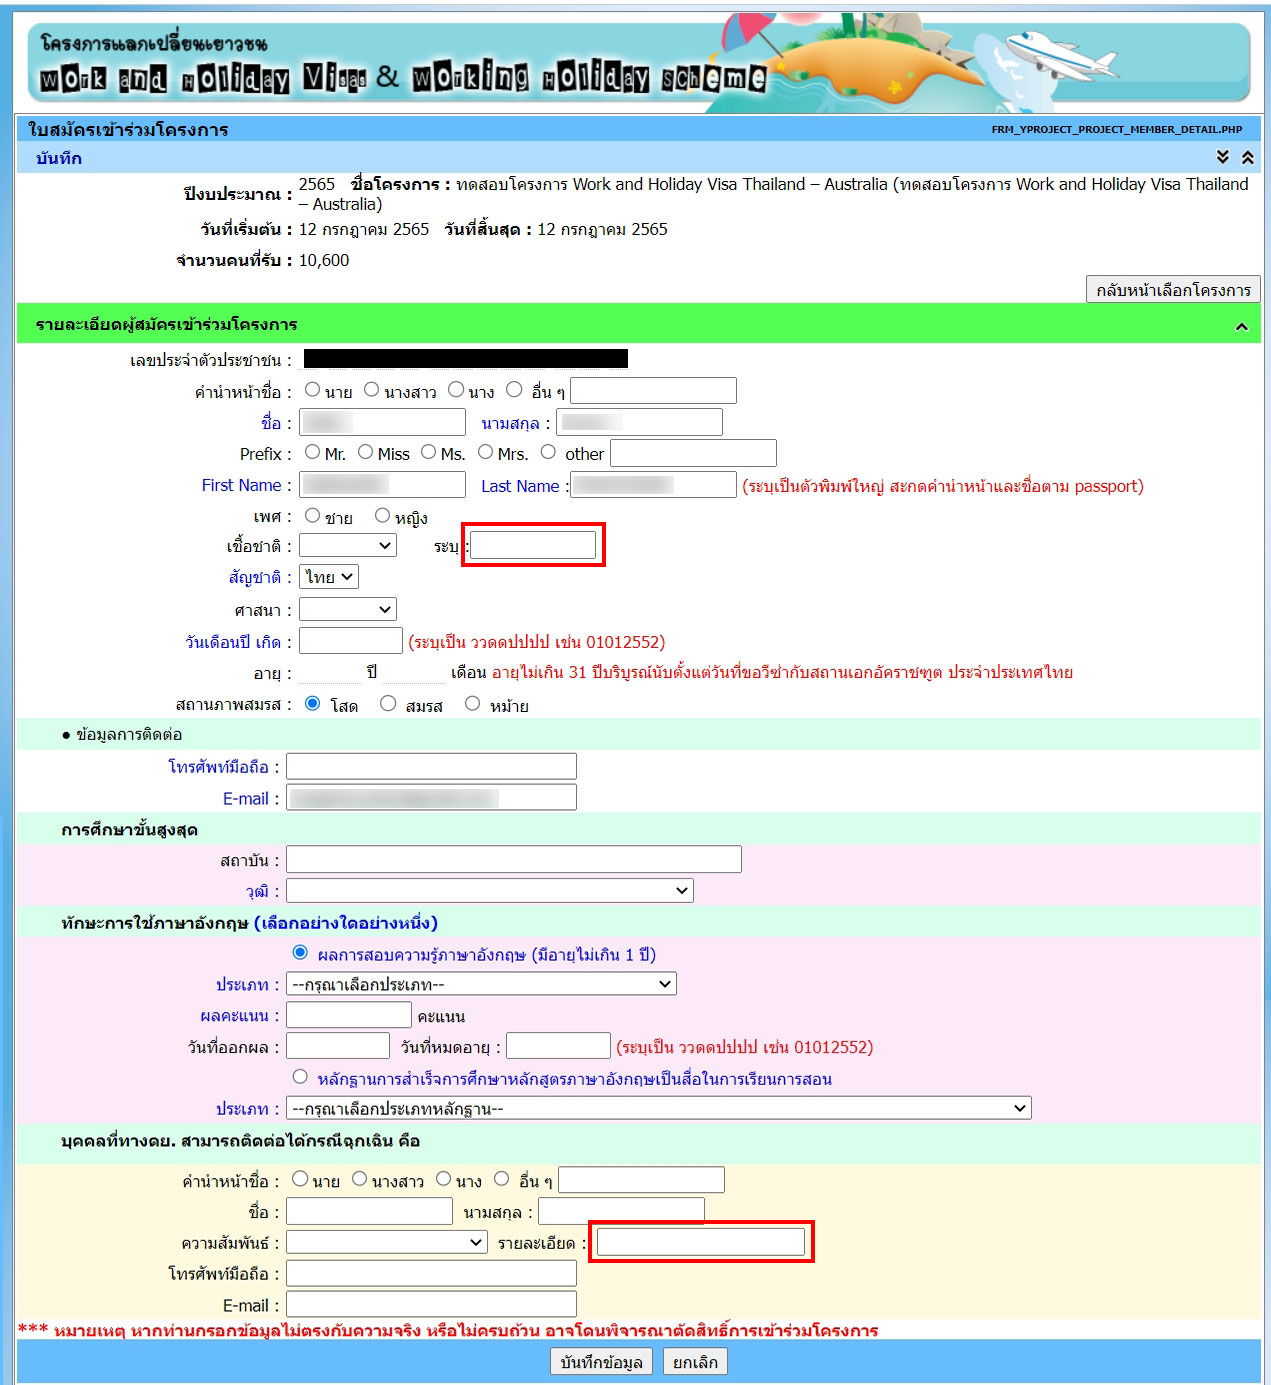Click emergency contact โทรศัพท์มือถือ field
The width and height of the screenshot is (1271, 1385).
pyautogui.click(x=432, y=1274)
